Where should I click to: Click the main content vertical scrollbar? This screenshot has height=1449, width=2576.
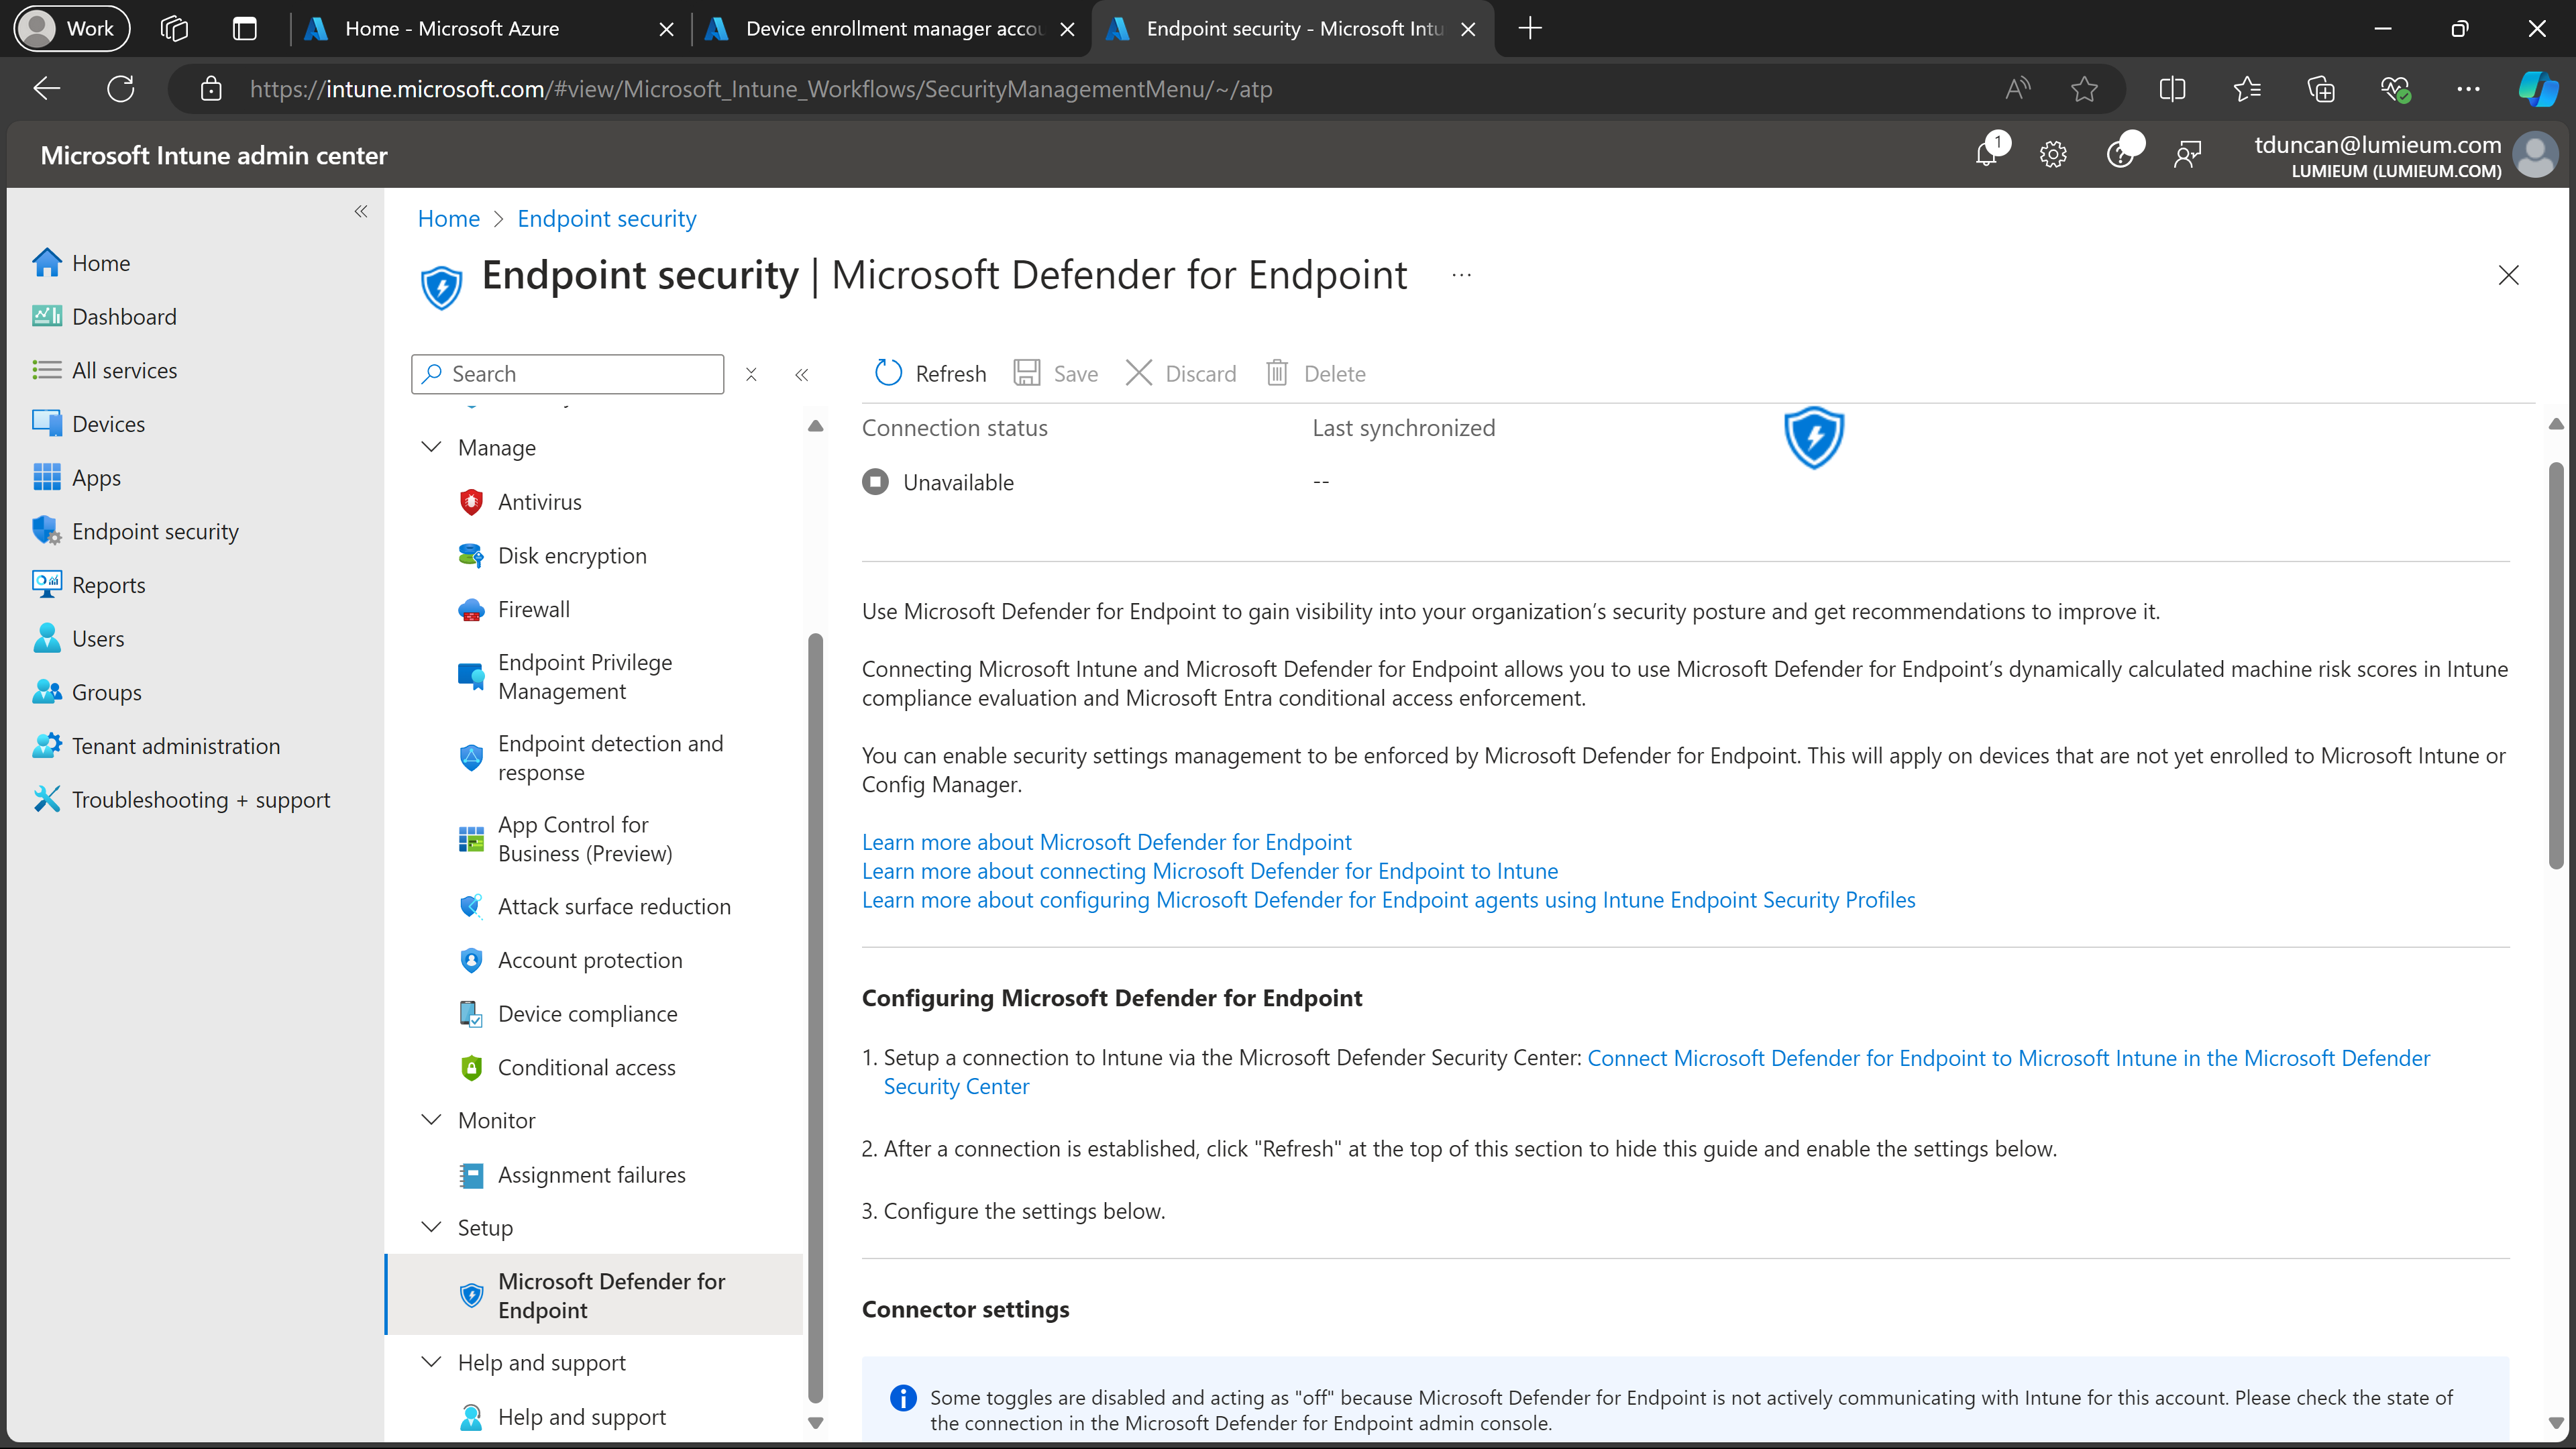pos(2555,665)
